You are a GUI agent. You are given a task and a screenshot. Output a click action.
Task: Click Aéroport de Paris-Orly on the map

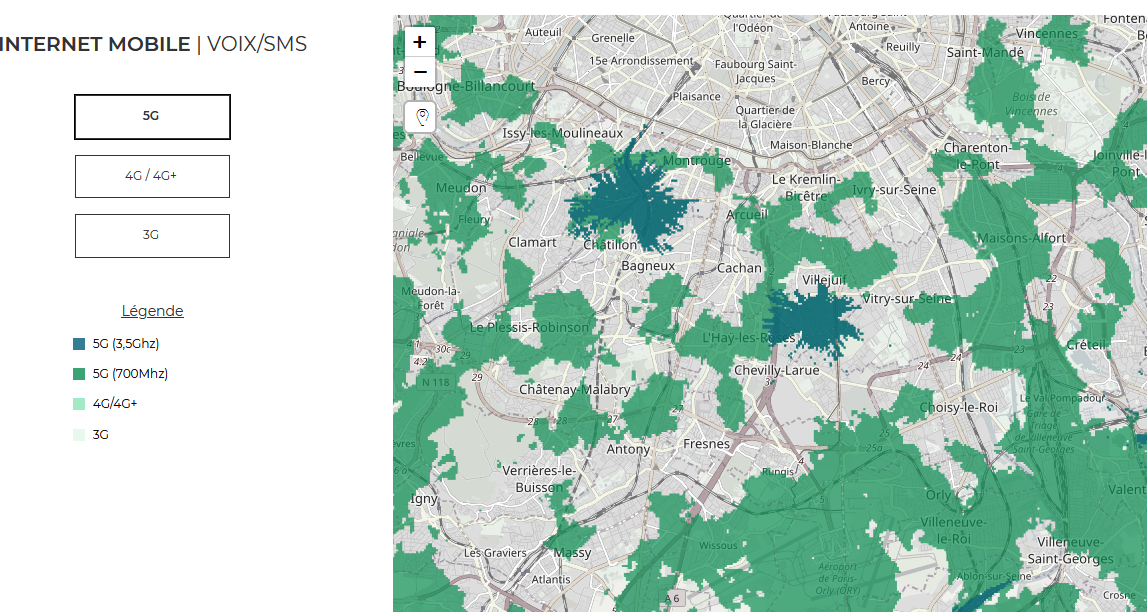pos(838,578)
